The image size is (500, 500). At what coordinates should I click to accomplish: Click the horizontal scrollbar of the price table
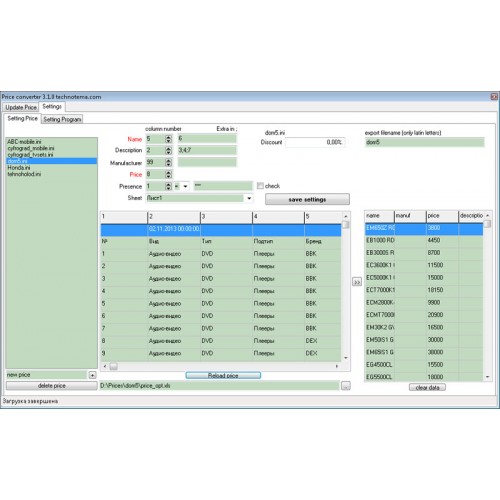pos(221,367)
